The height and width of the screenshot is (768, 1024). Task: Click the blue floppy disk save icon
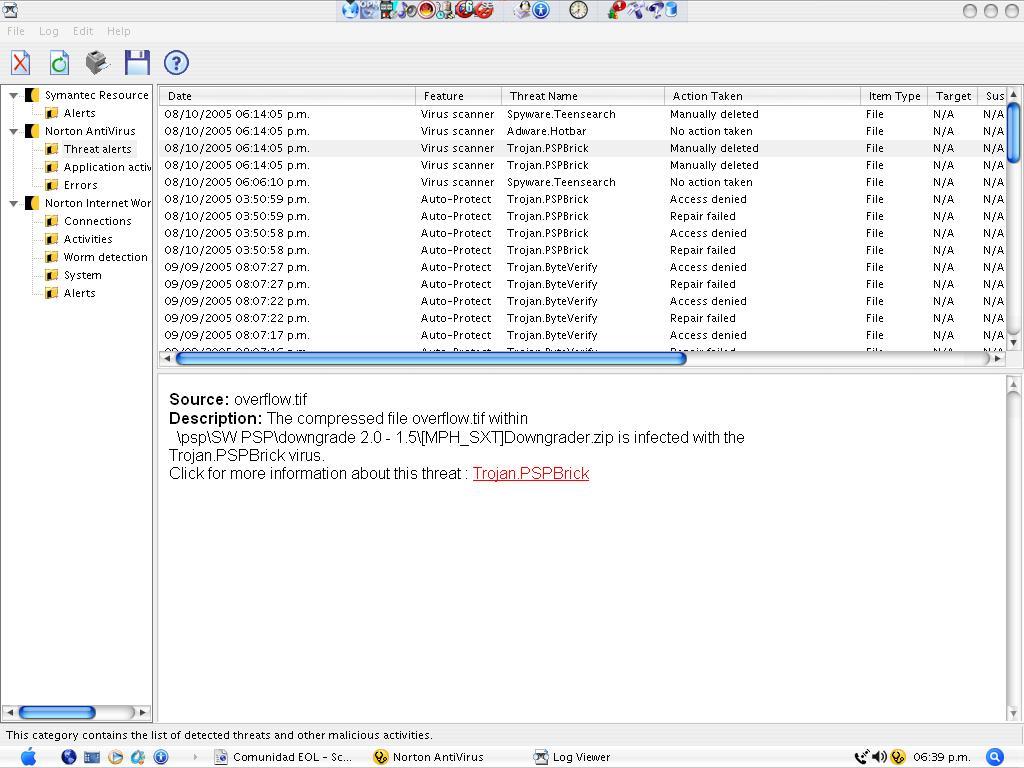point(137,63)
